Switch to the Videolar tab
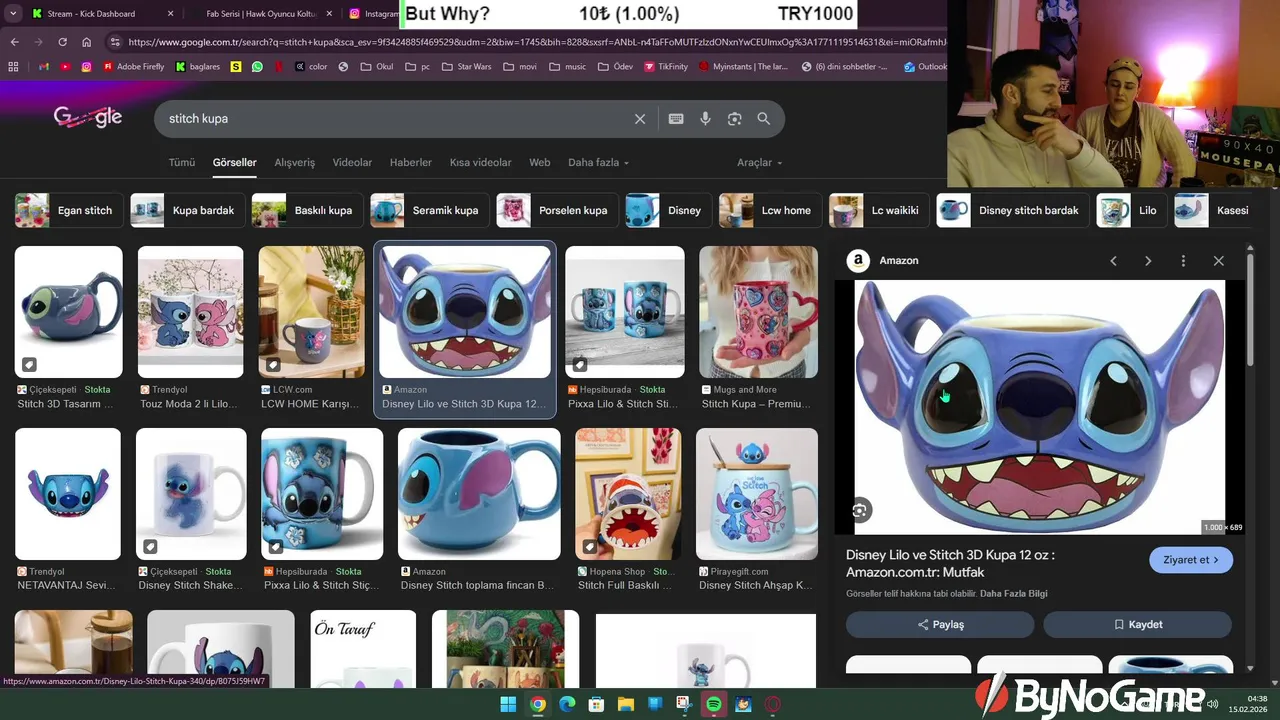 352,162
